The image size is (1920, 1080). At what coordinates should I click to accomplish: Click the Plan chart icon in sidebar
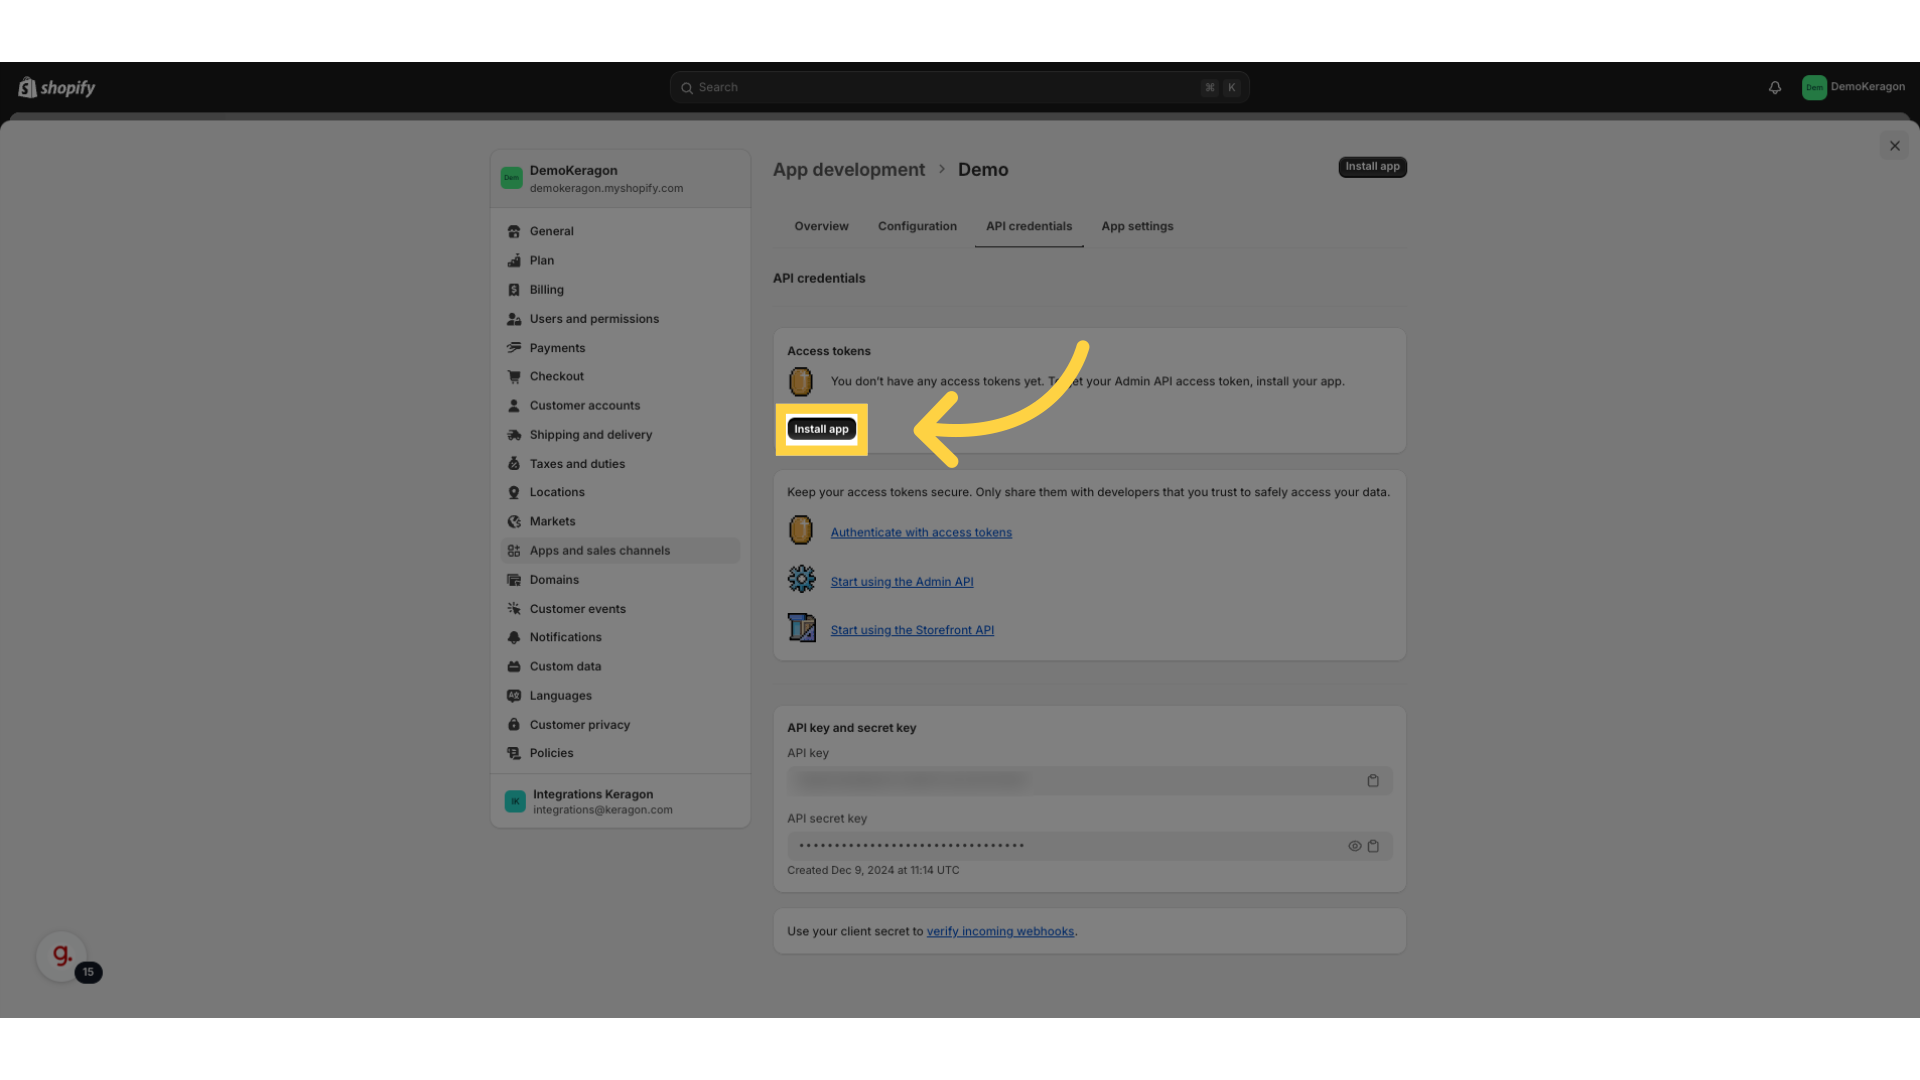point(514,261)
